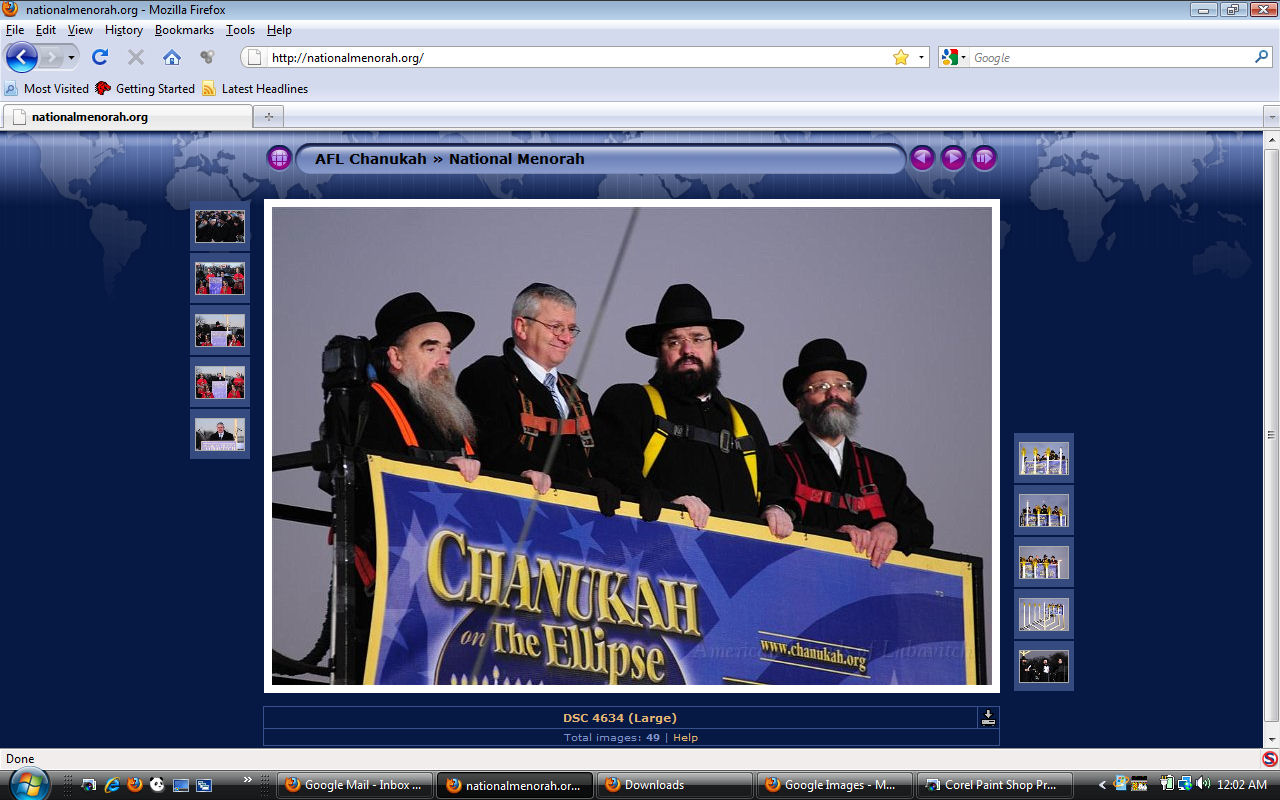
Task: Click toolbar icon right of Home
Action: click(207, 57)
